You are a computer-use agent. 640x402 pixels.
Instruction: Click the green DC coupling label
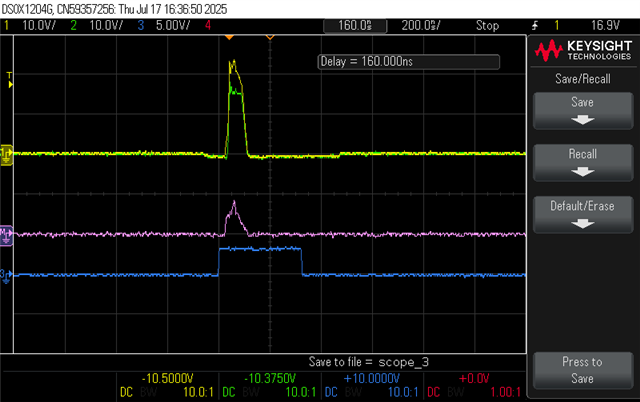(229, 392)
